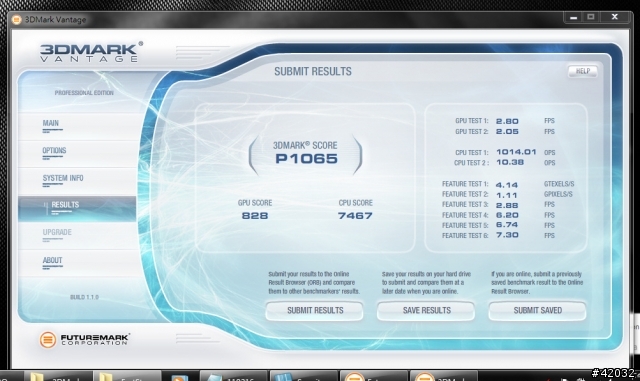Click the Online Result Browser description text
The width and height of the screenshot is (640, 381).
point(314,283)
